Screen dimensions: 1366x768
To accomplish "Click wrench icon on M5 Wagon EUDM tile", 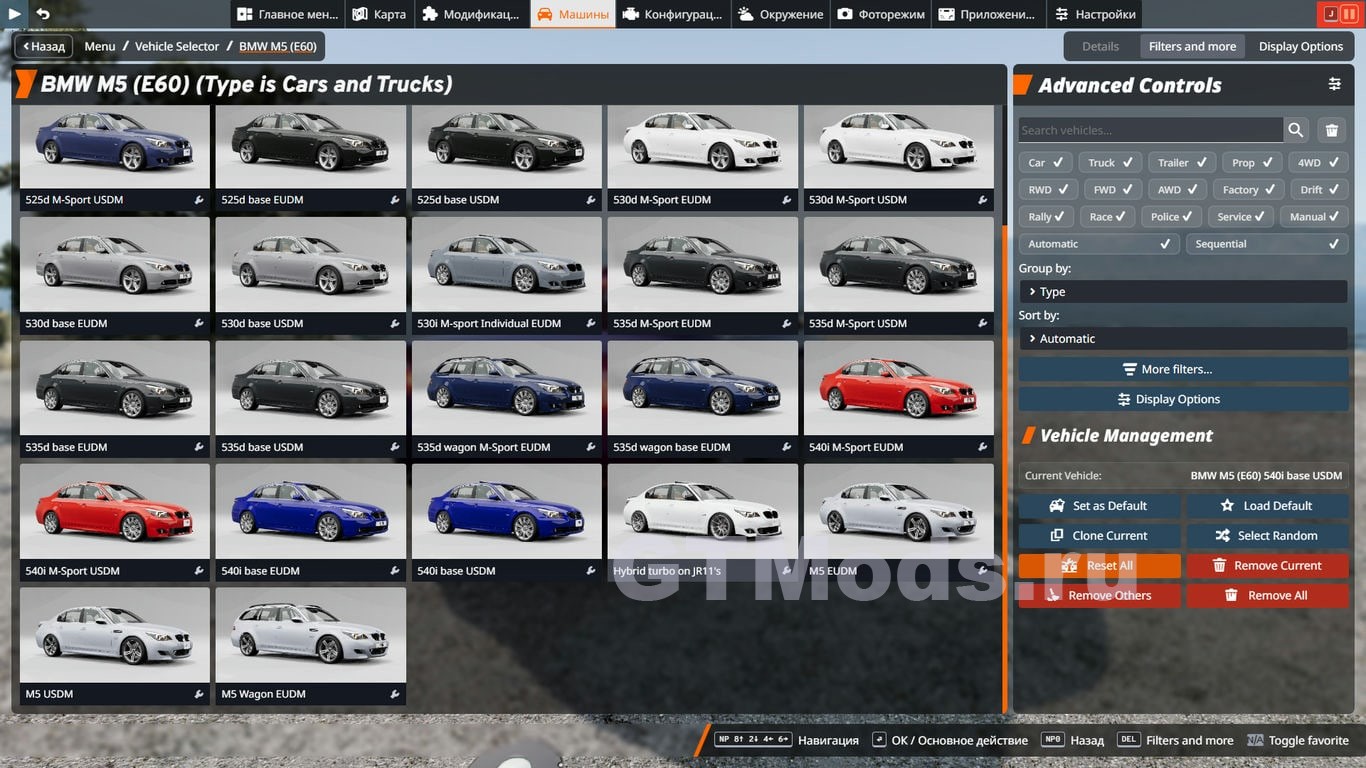I will point(395,694).
